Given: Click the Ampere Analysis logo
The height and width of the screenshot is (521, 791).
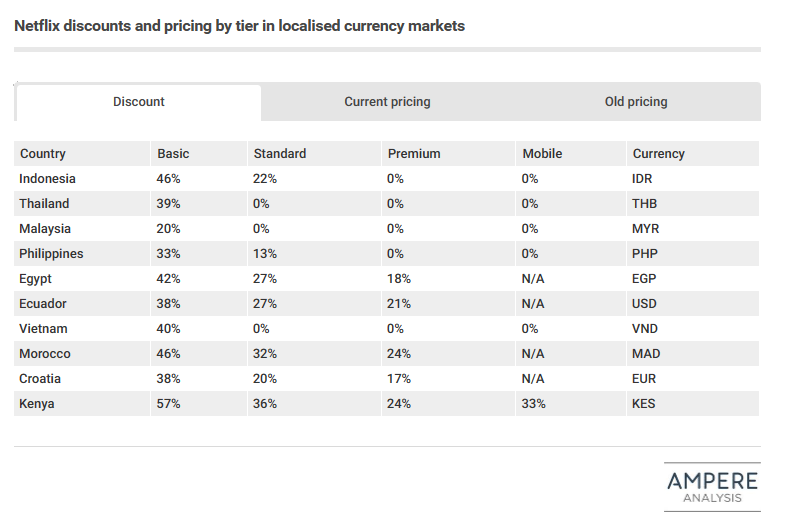Looking at the screenshot, I should click(x=712, y=487).
